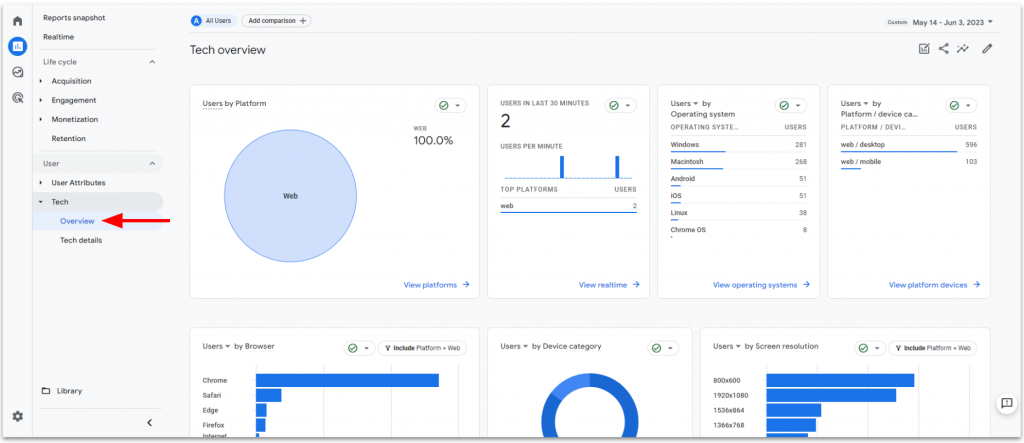Viewport: 1024px width, 443px height.
Task: Open the Advertising target icon
Action: tap(17, 97)
